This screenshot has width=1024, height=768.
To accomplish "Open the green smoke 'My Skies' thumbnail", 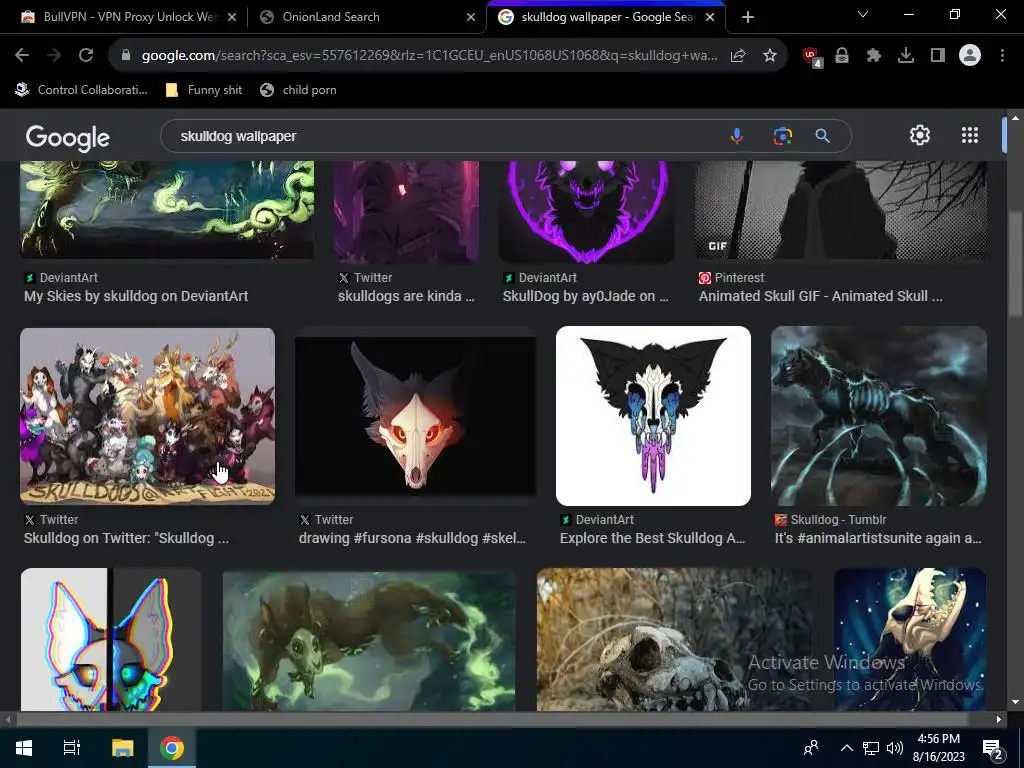I will [167, 210].
